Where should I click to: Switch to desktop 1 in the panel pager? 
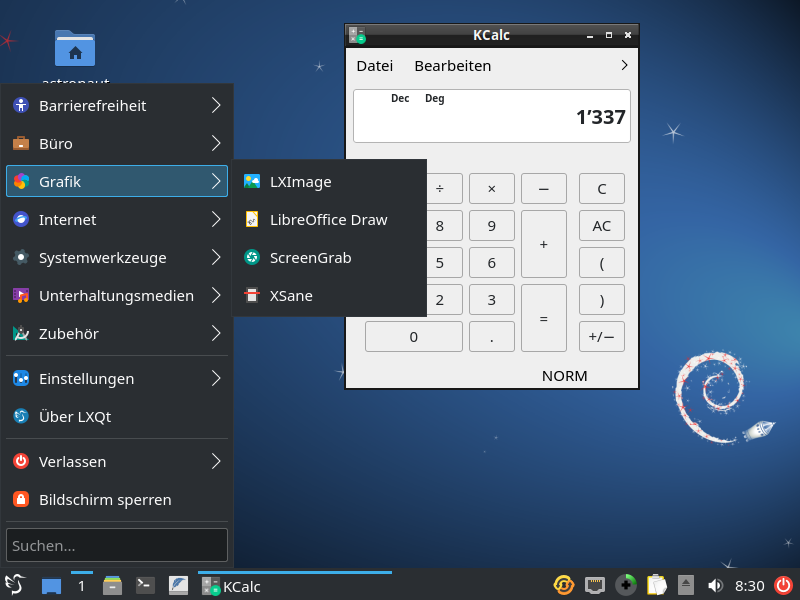[x=82, y=586]
